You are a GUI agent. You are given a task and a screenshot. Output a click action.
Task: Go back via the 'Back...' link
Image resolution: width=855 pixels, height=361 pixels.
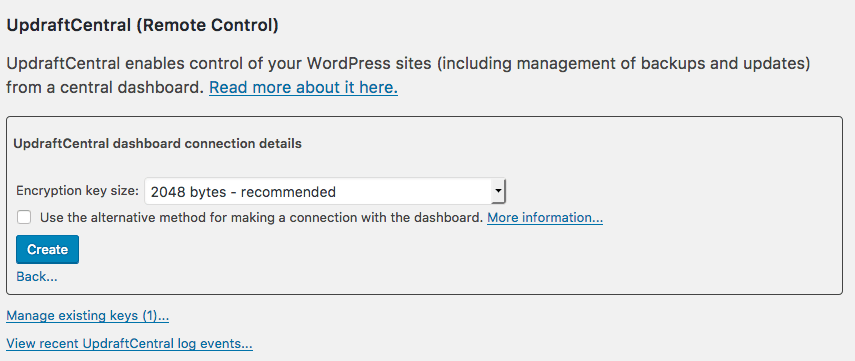click(x=37, y=276)
